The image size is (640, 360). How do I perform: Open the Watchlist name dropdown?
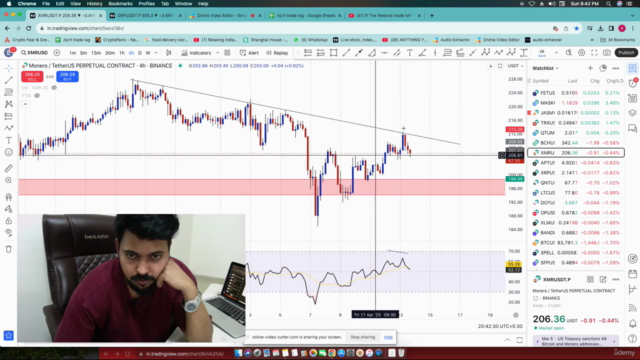point(545,68)
